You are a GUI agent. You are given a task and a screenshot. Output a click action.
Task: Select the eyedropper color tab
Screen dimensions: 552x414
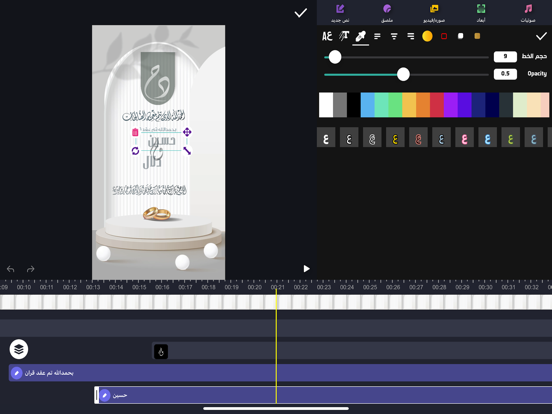pos(360,36)
